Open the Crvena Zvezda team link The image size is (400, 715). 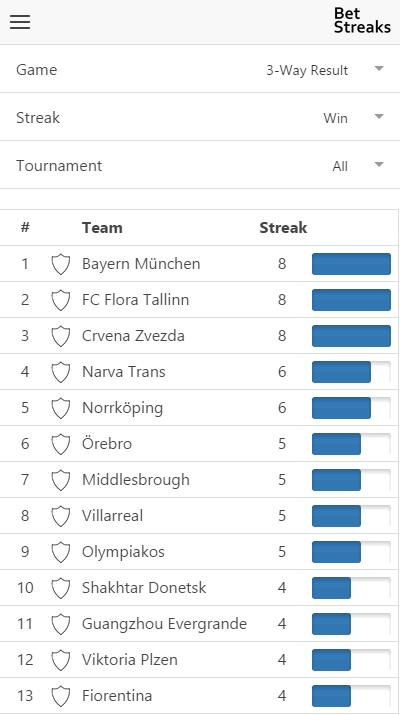pyautogui.click(x=133, y=336)
